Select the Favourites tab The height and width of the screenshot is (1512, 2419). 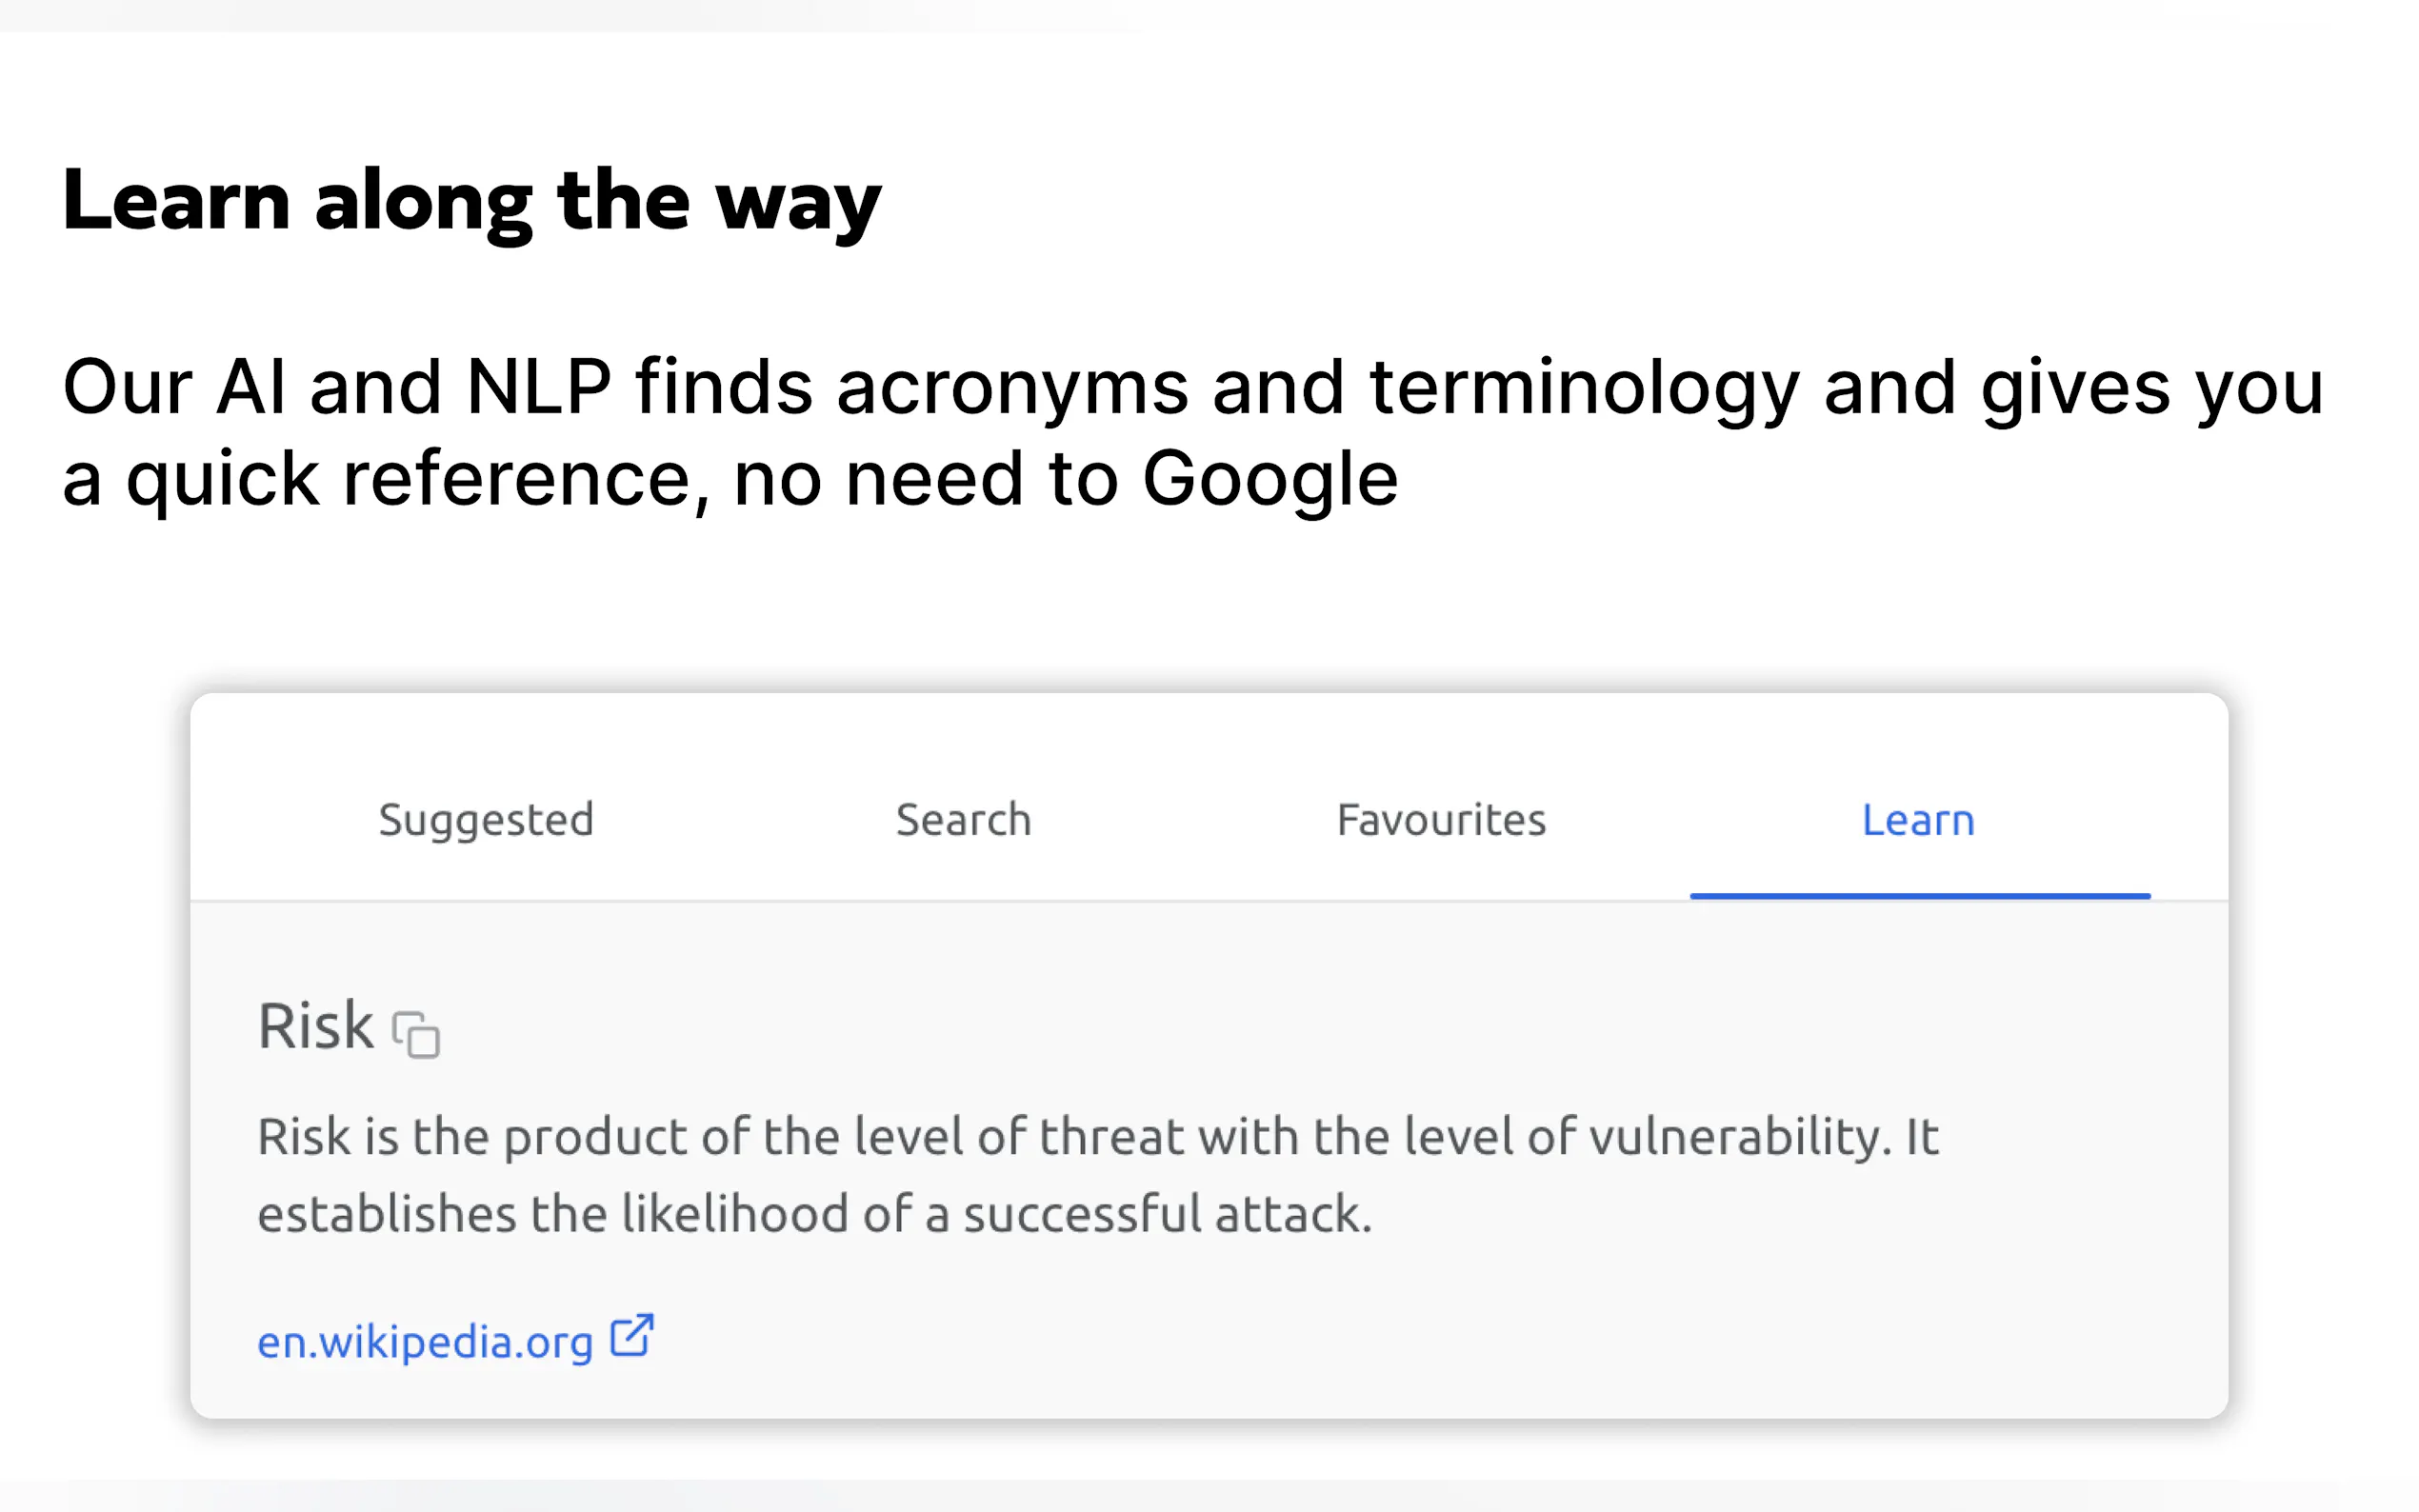pos(1441,820)
